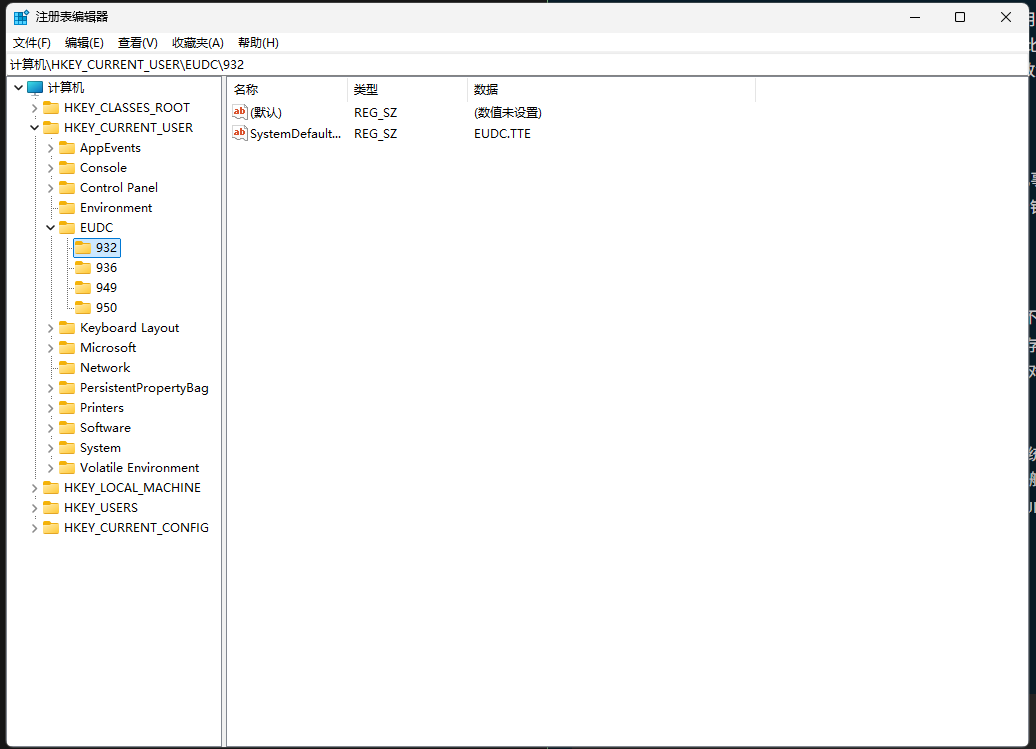Open the 编辑(E) menu
The image size is (1036, 749).
tap(84, 43)
